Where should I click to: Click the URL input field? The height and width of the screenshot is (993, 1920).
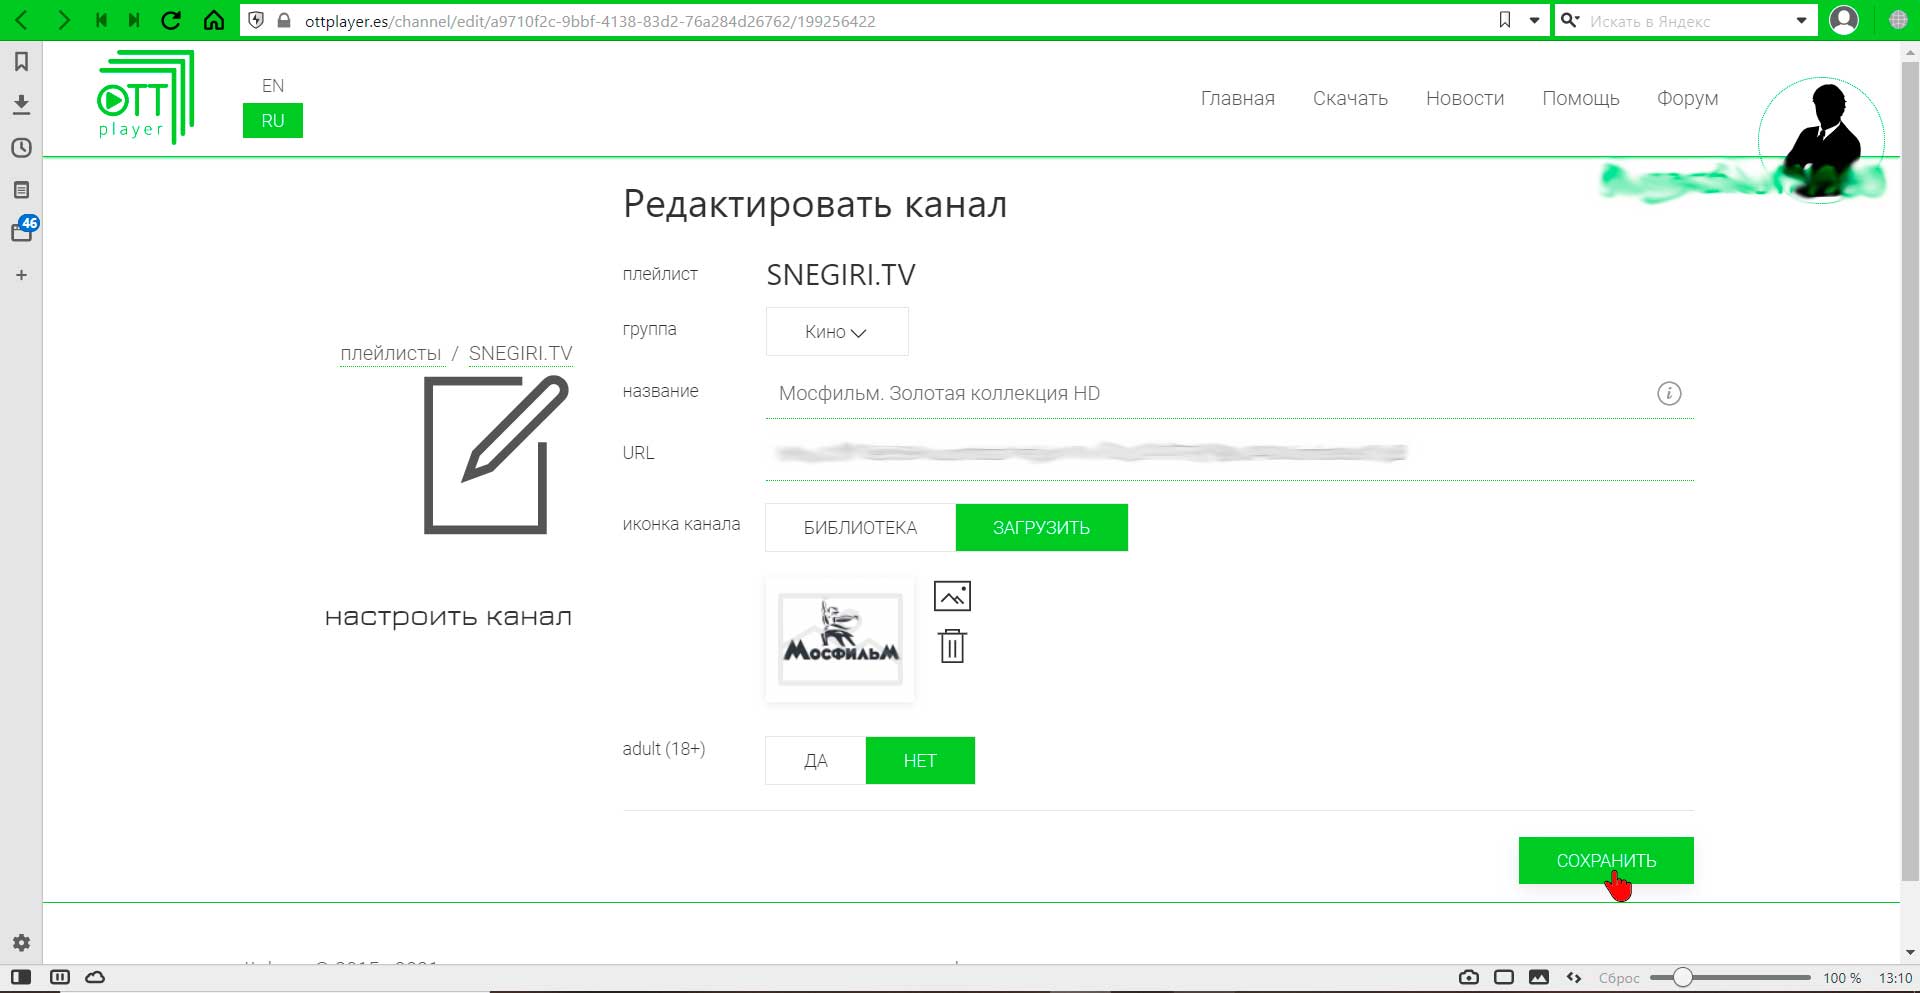coord(1229,454)
